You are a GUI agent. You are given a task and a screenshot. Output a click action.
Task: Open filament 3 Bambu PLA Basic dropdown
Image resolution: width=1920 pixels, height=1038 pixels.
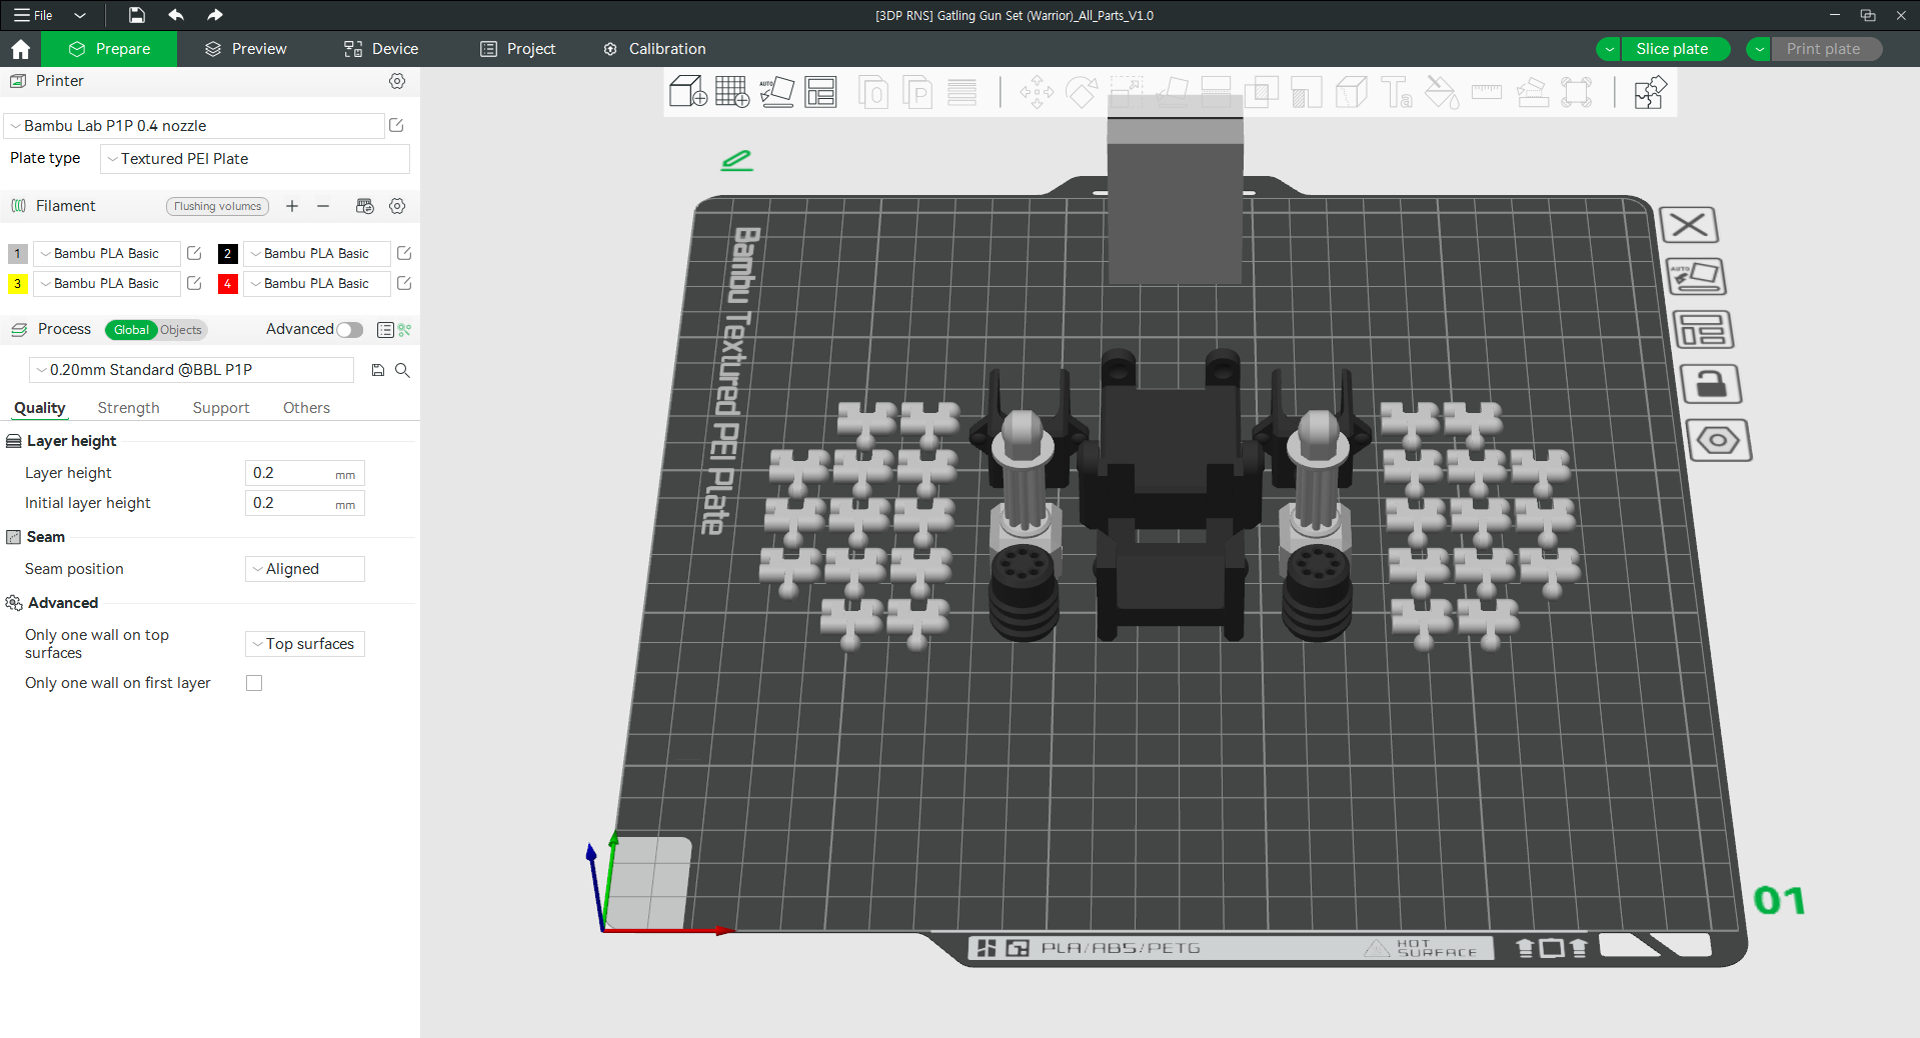pyautogui.click(x=107, y=284)
